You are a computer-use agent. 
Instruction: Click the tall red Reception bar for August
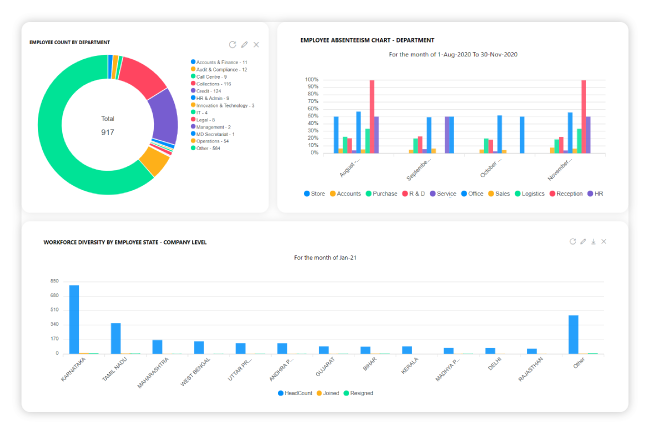[372, 116]
